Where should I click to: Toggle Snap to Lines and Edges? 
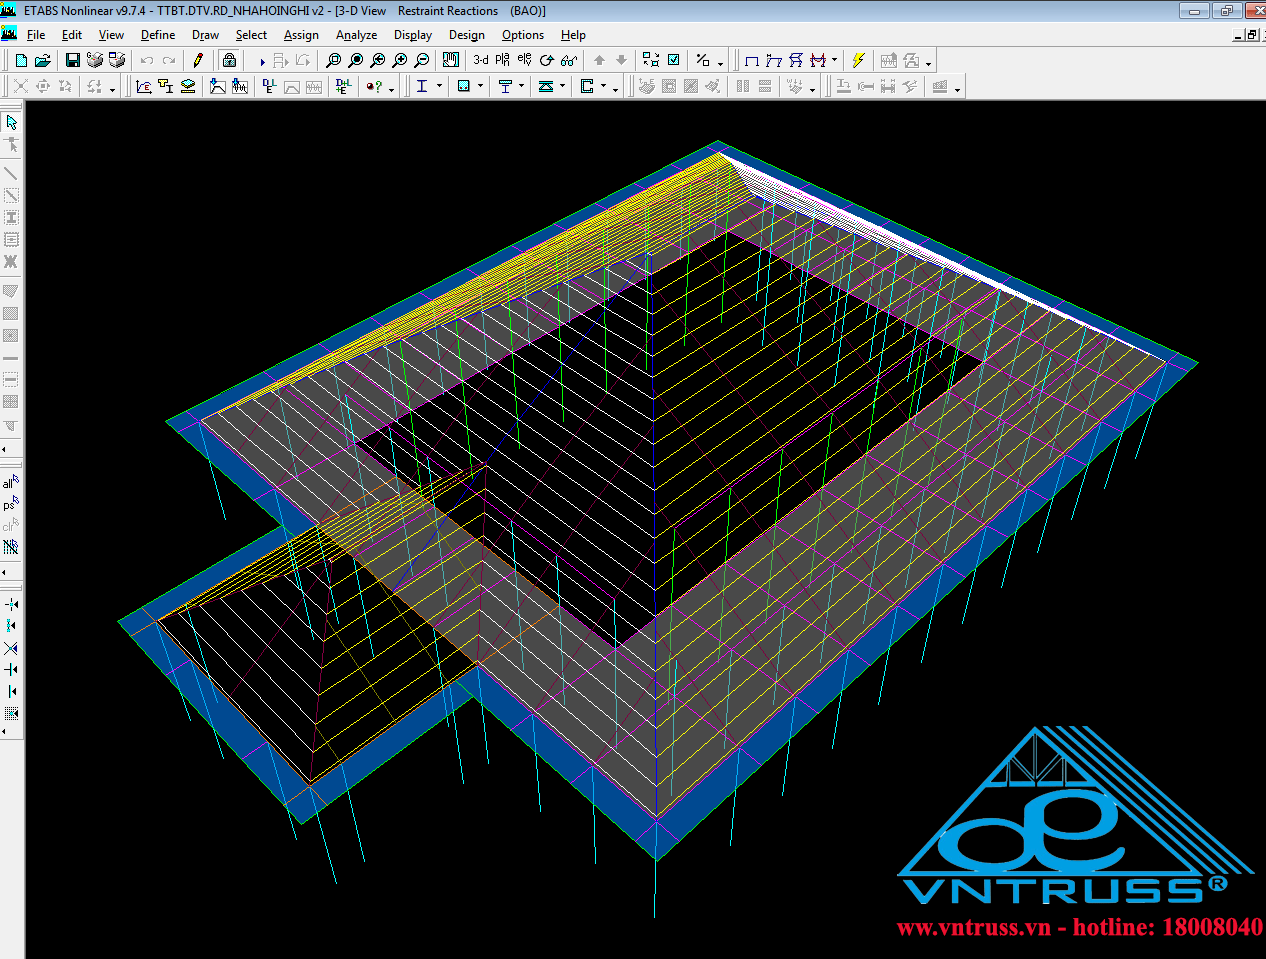pyautogui.click(x=11, y=692)
